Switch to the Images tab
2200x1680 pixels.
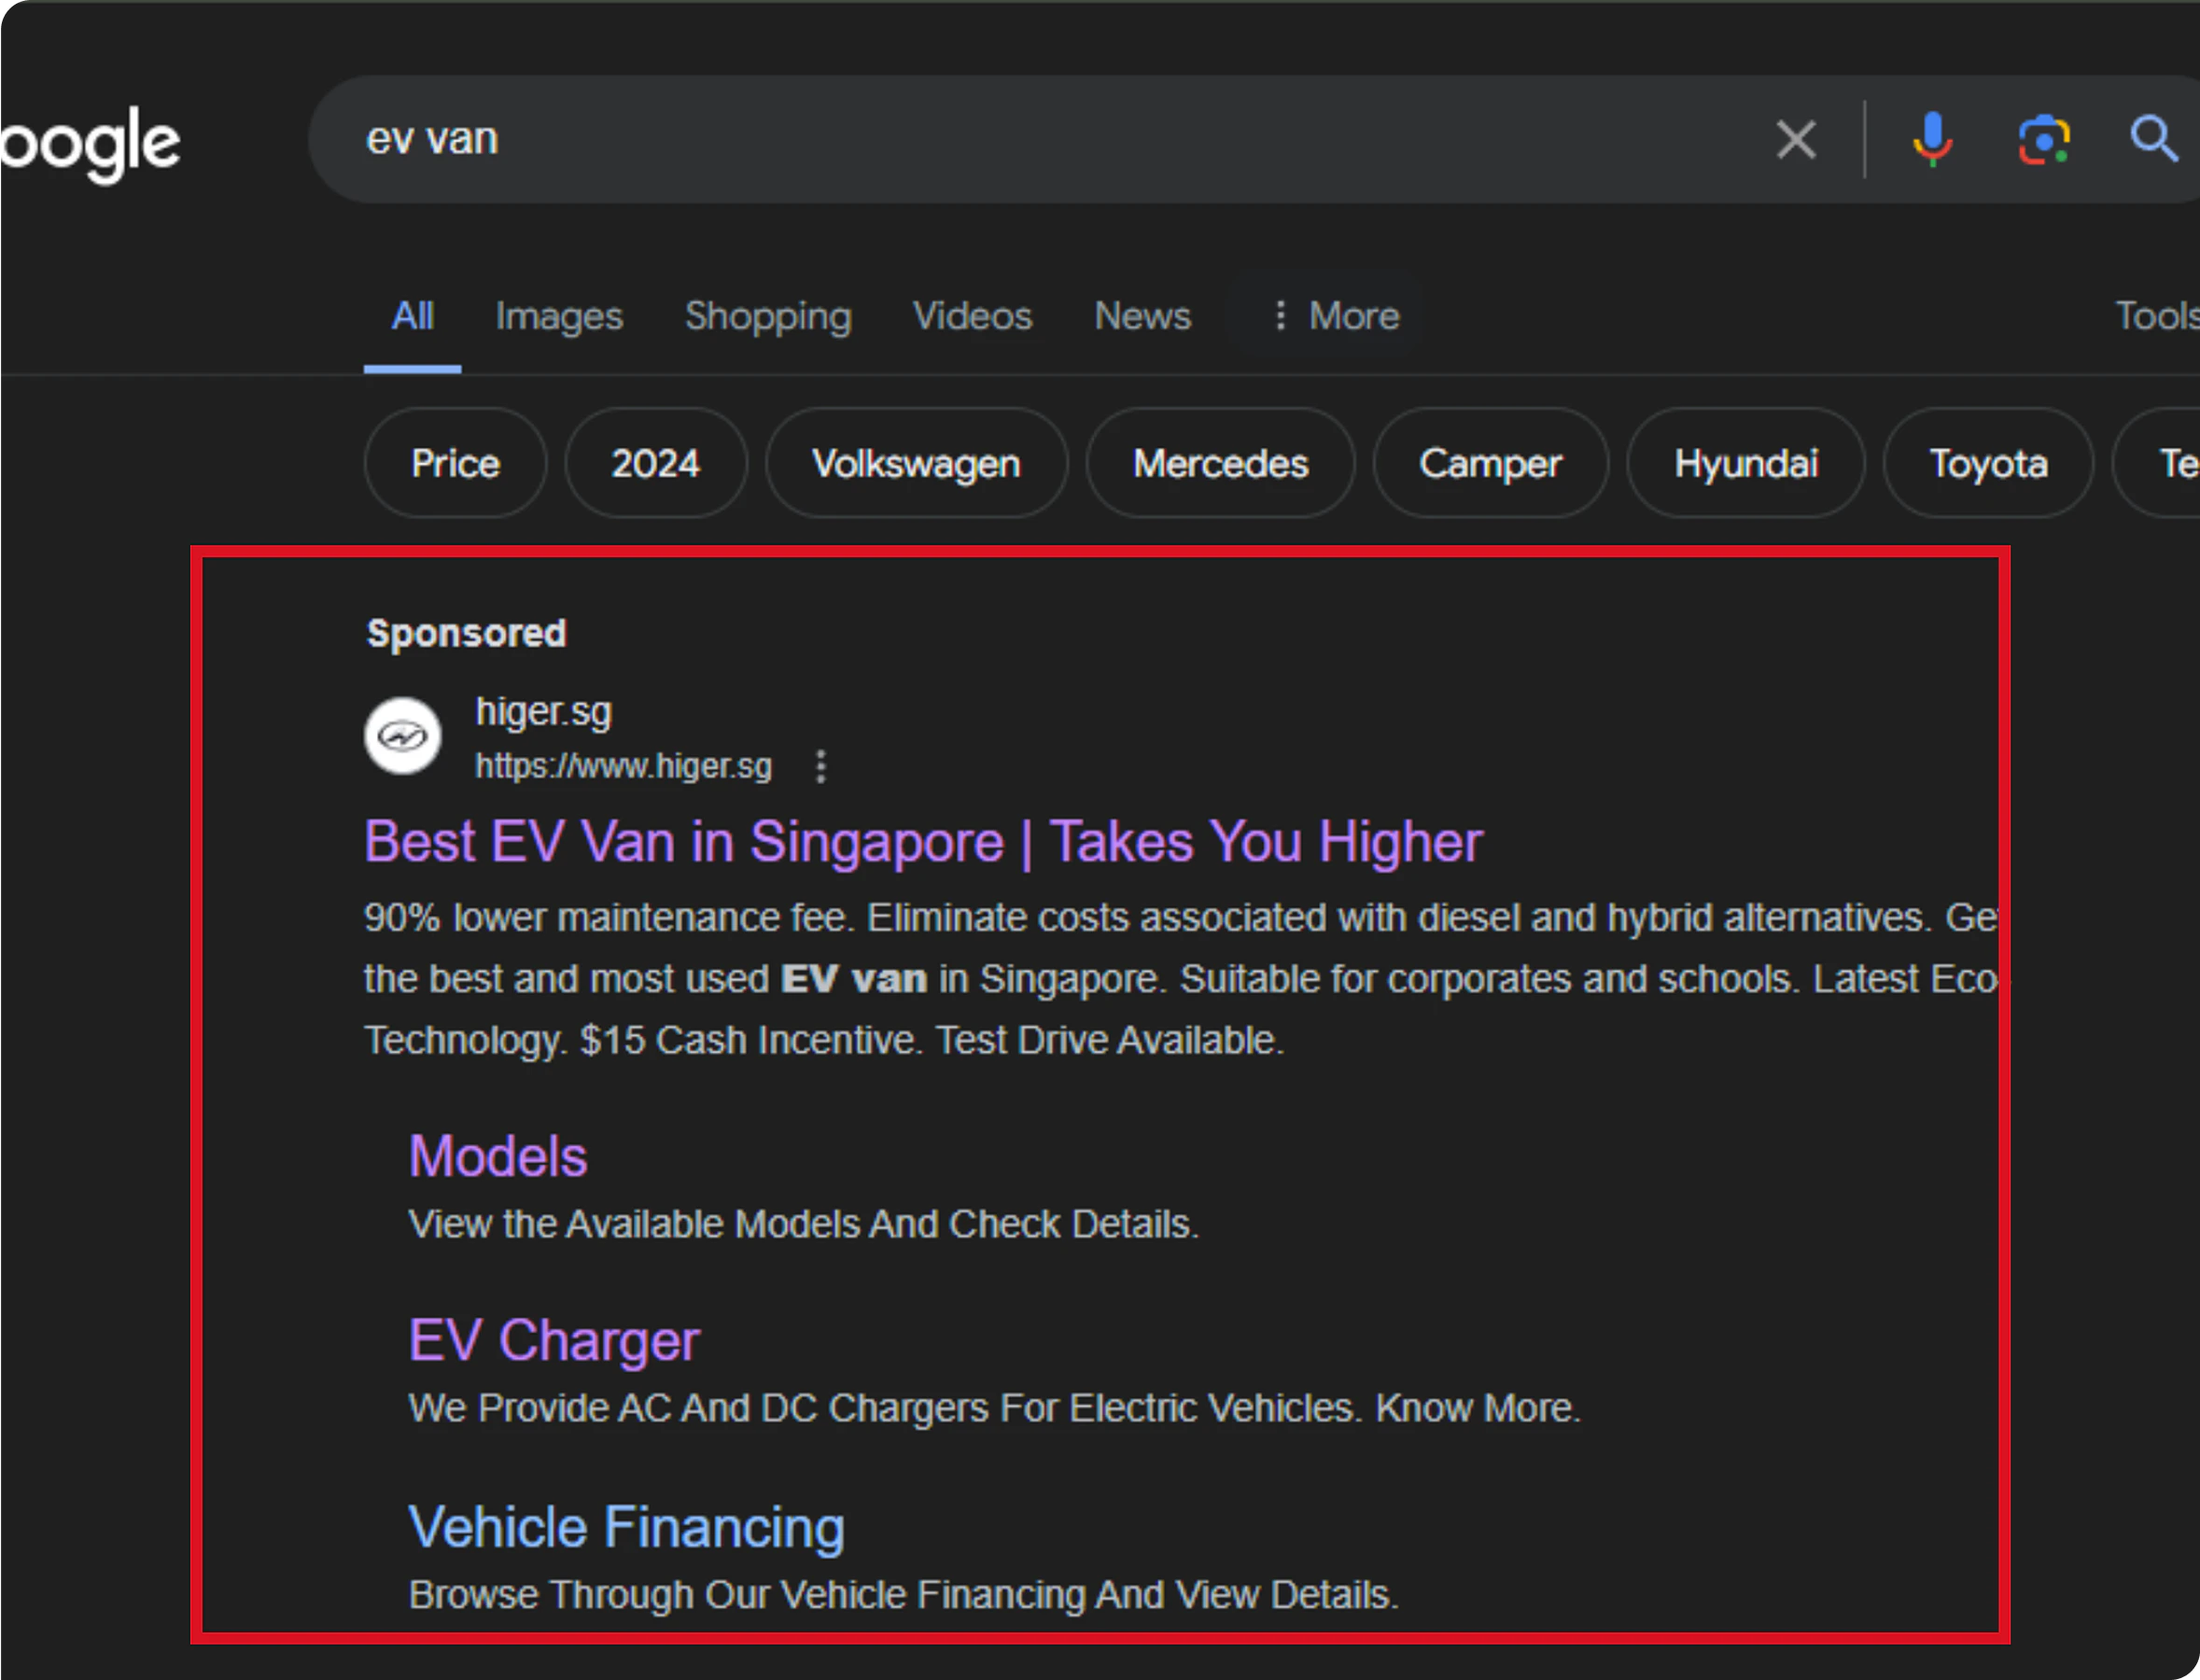pos(559,316)
